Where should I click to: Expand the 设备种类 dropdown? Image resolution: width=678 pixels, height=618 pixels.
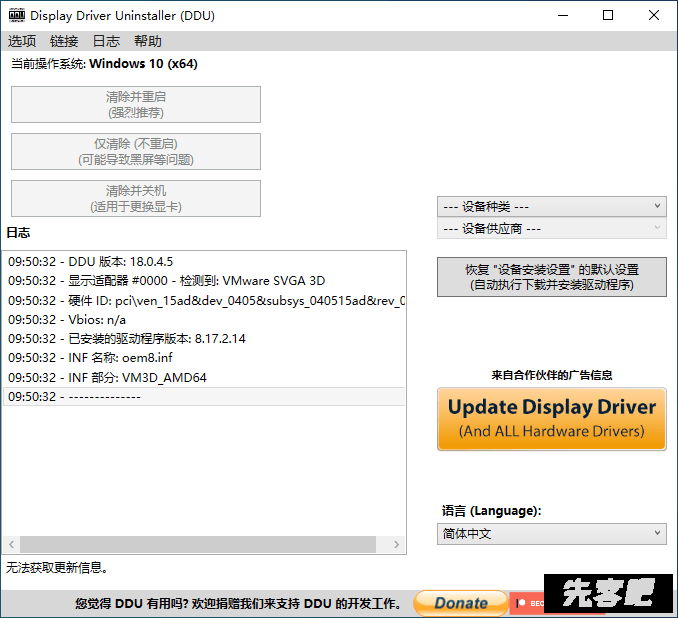pyautogui.click(x=551, y=206)
